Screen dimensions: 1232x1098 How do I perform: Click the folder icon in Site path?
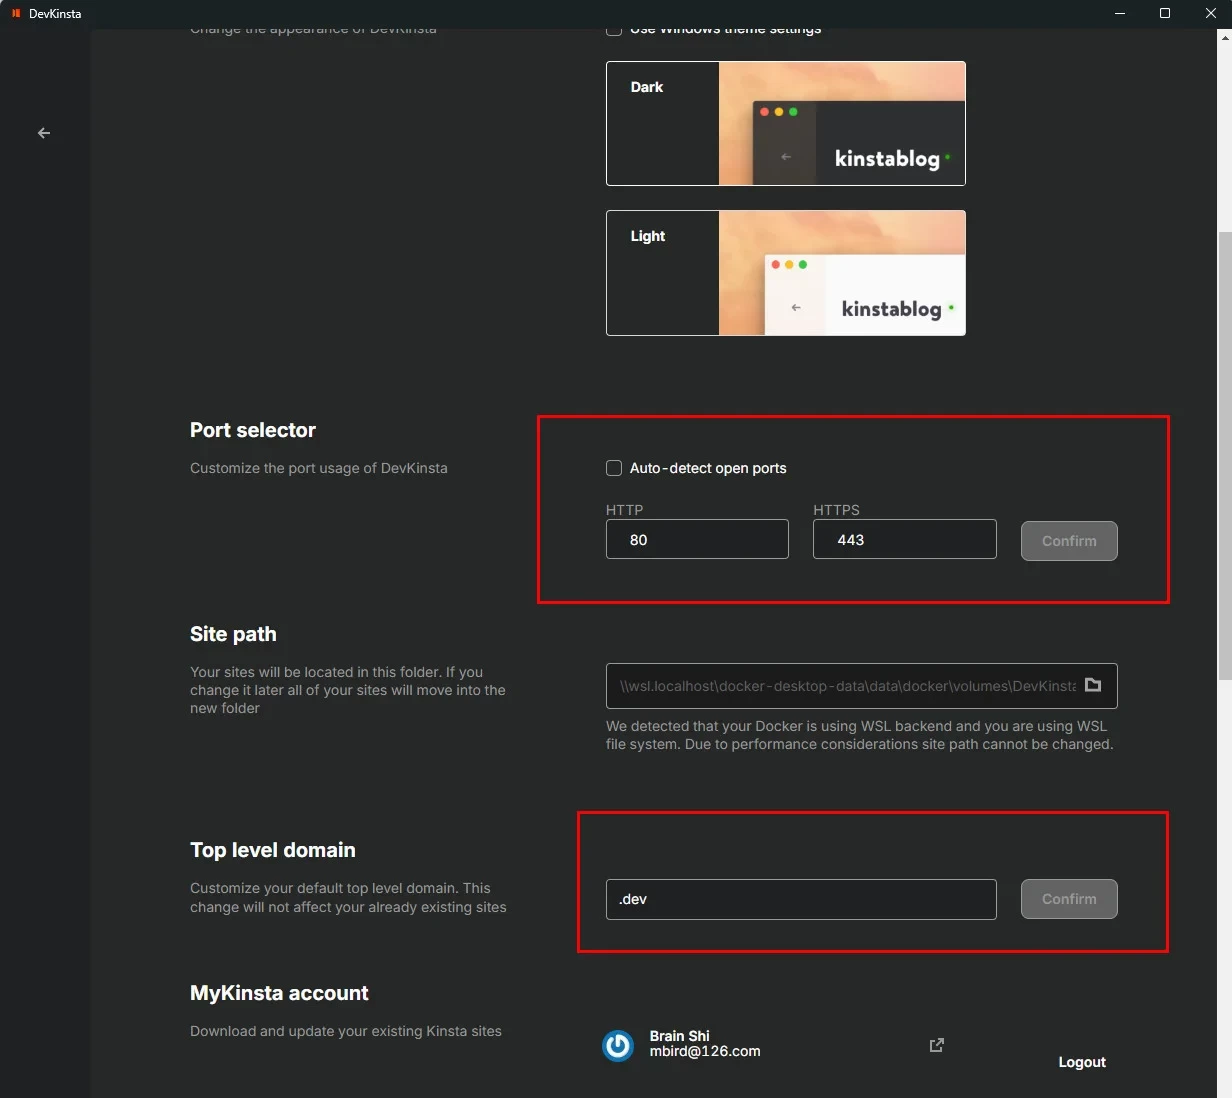(x=1093, y=685)
